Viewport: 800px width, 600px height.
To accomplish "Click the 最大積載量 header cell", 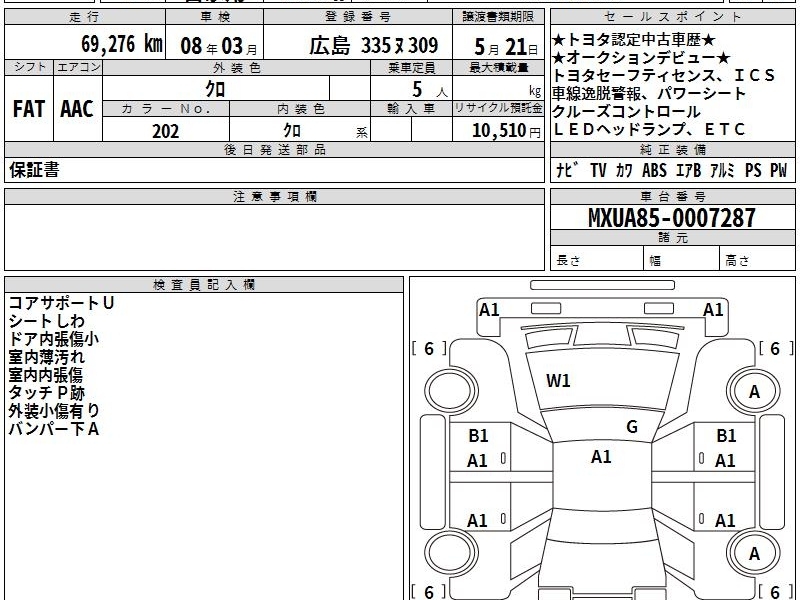I will tap(498, 68).
